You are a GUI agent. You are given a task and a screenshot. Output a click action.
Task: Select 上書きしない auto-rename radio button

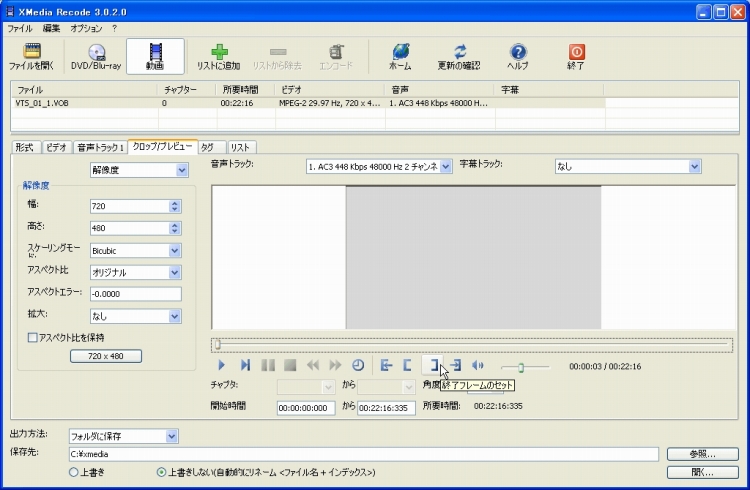coord(161,472)
